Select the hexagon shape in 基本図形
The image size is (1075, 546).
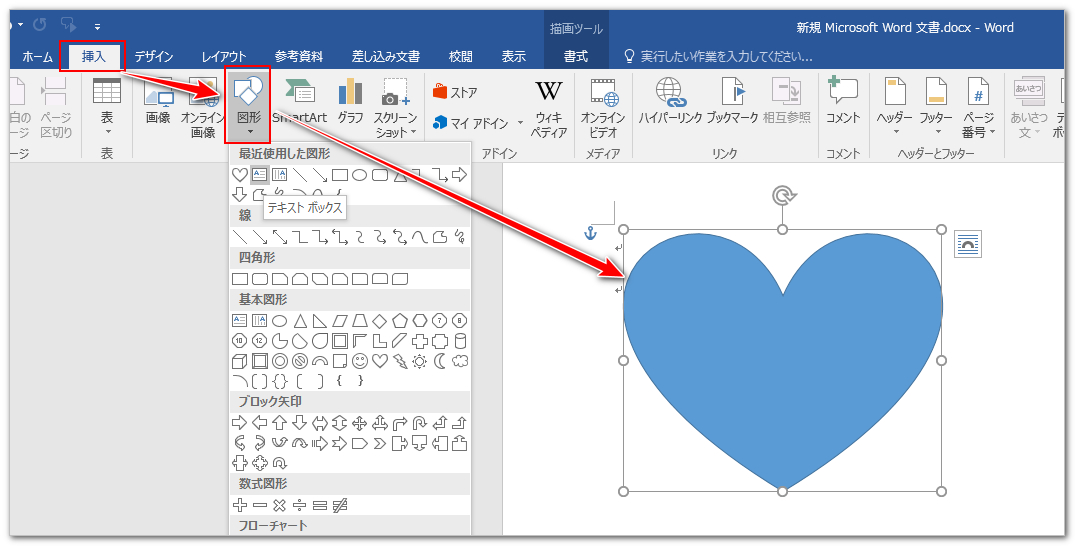pyautogui.click(x=420, y=321)
